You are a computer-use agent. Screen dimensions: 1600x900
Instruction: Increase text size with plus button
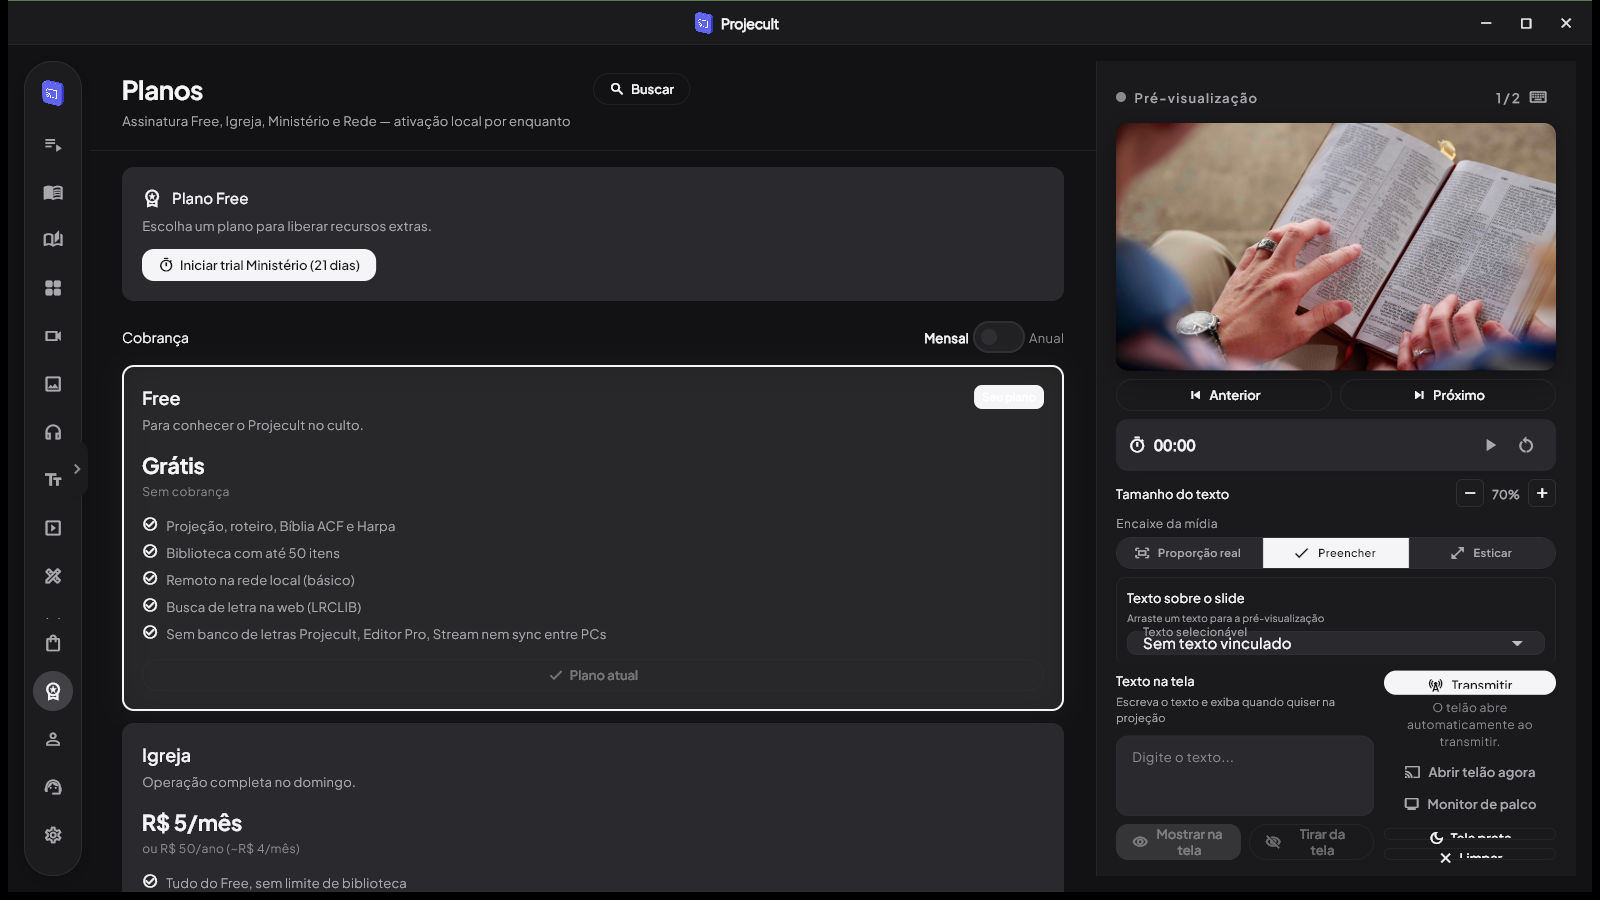pyautogui.click(x=1542, y=493)
